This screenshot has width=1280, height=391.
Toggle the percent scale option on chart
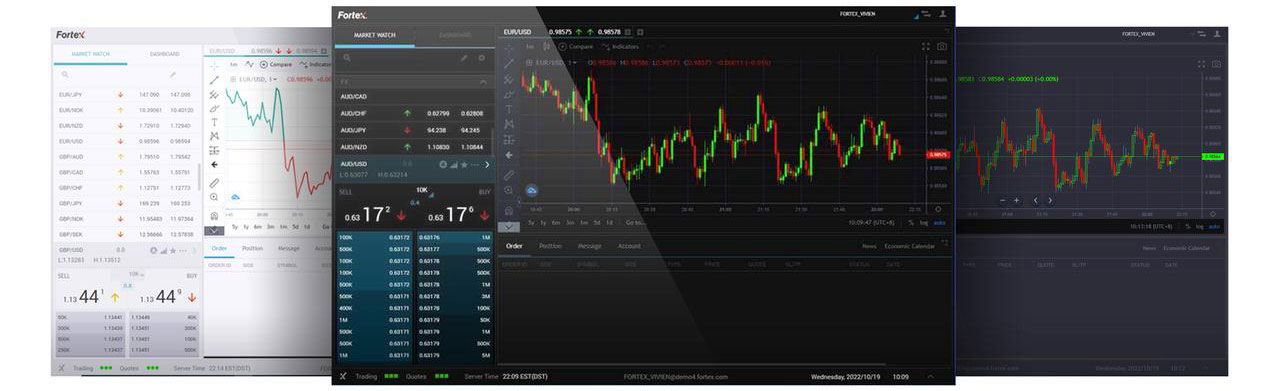click(x=911, y=222)
